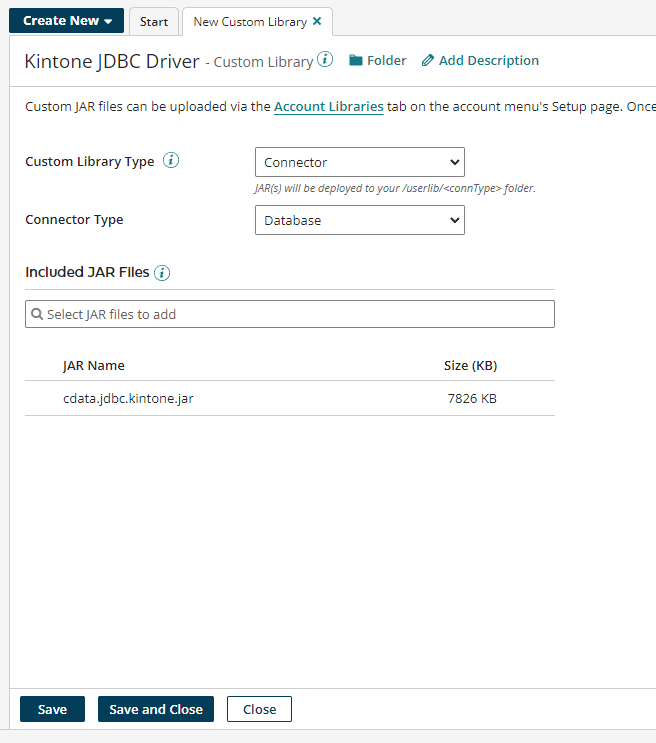Click the search magnifier icon in JAR field

pos(37,314)
